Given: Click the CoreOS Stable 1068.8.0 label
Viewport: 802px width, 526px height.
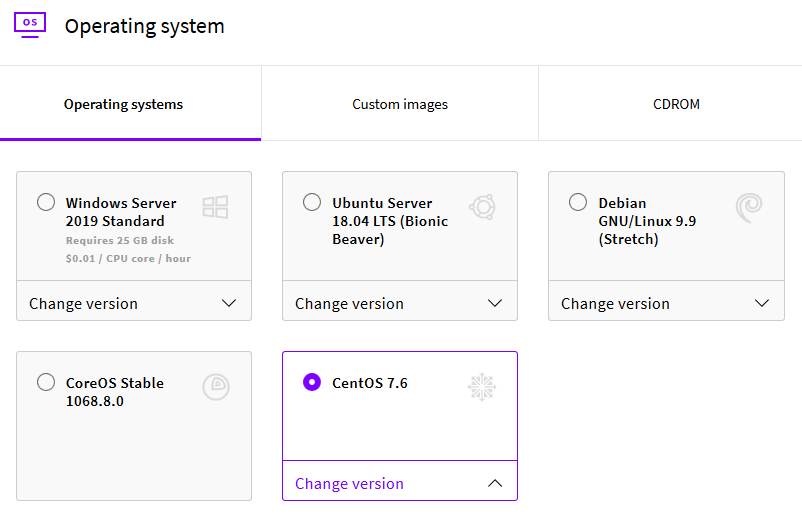Looking at the screenshot, I should coord(114,392).
